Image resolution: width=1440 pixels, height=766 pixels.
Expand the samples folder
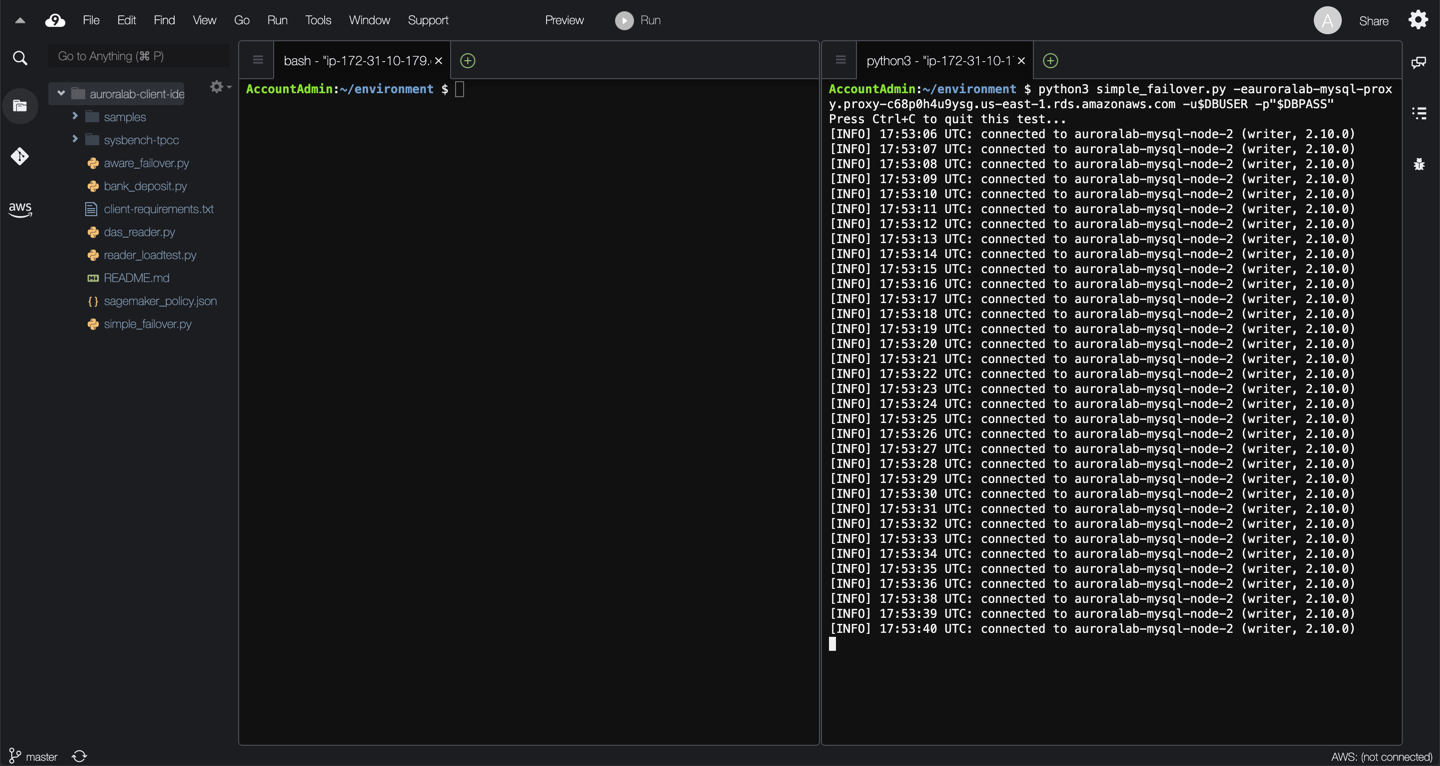(x=75, y=117)
